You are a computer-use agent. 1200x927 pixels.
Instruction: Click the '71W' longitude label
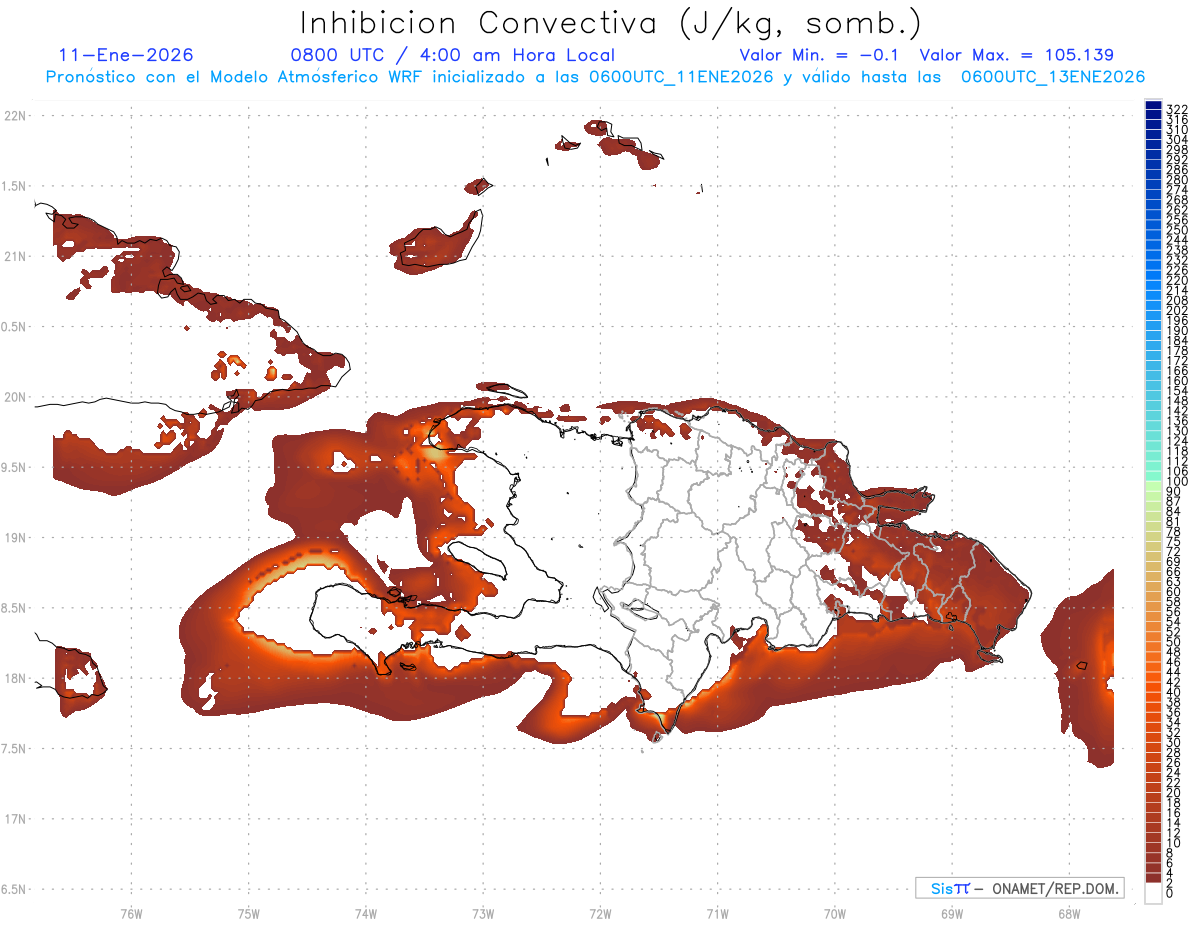coord(717,913)
